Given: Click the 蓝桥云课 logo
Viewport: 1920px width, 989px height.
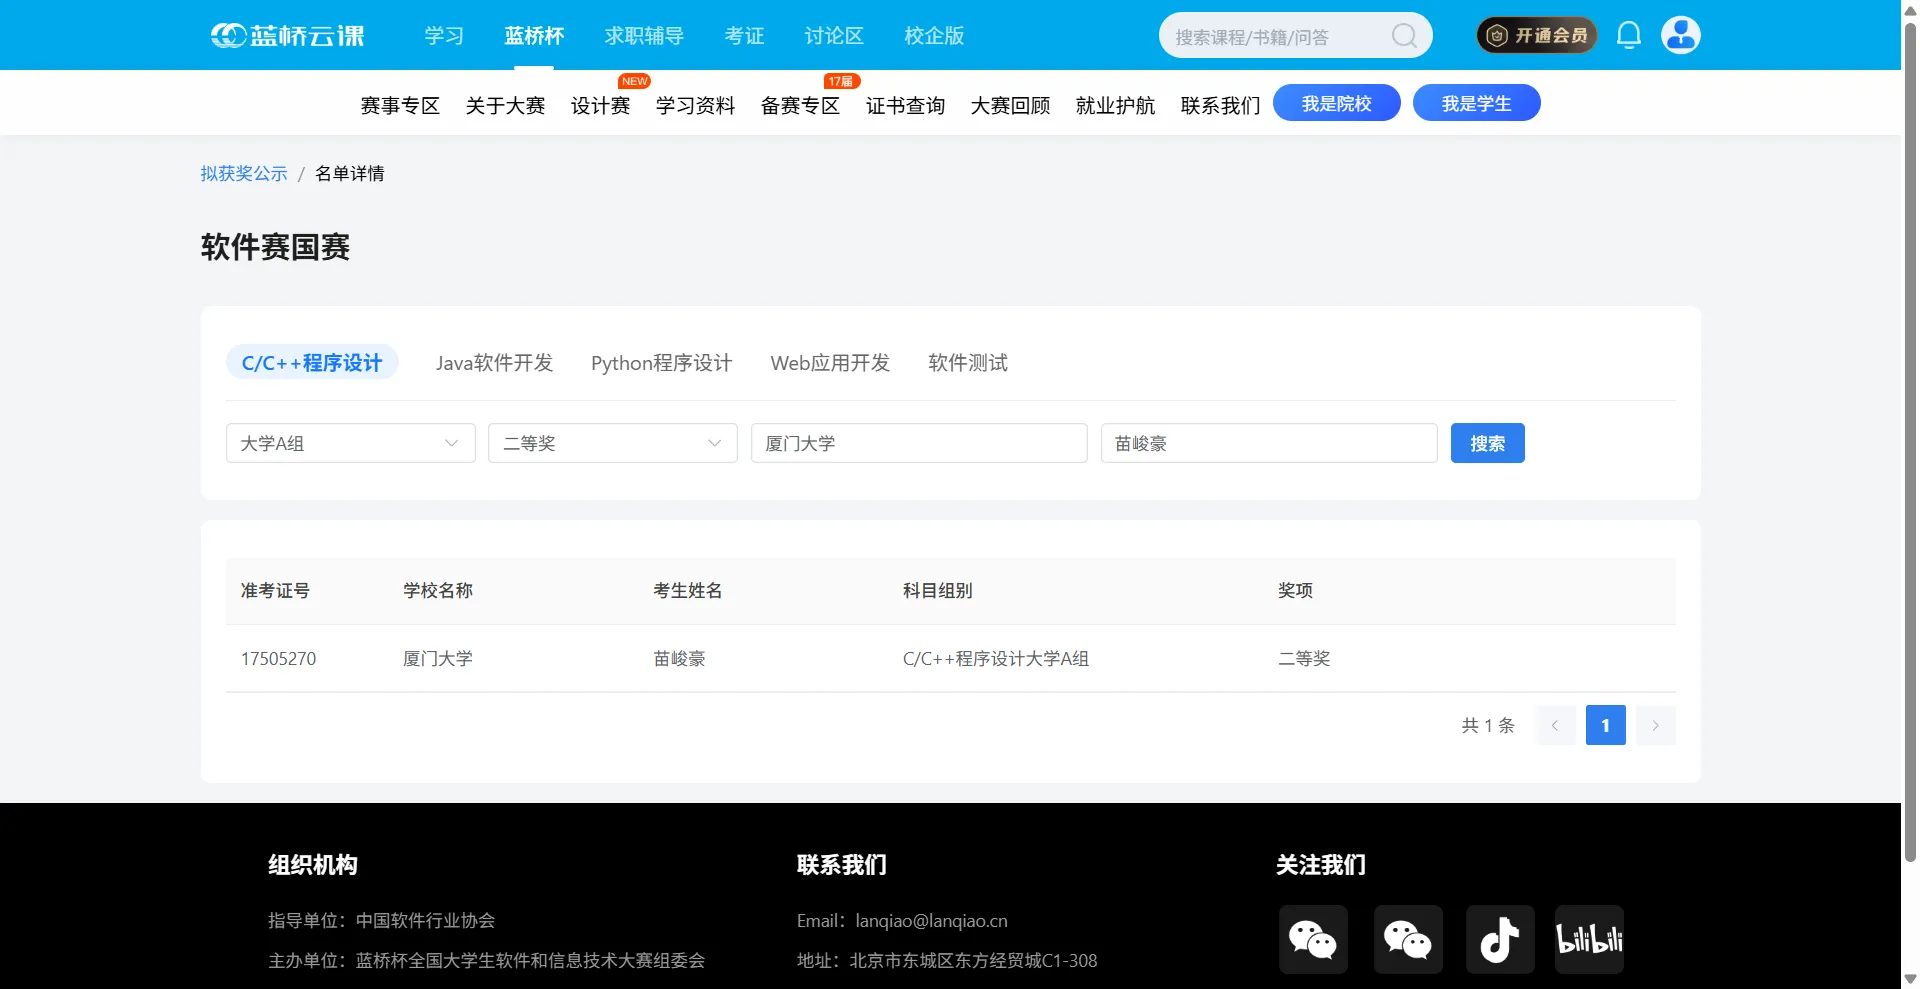Looking at the screenshot, I should coord(288,36).
